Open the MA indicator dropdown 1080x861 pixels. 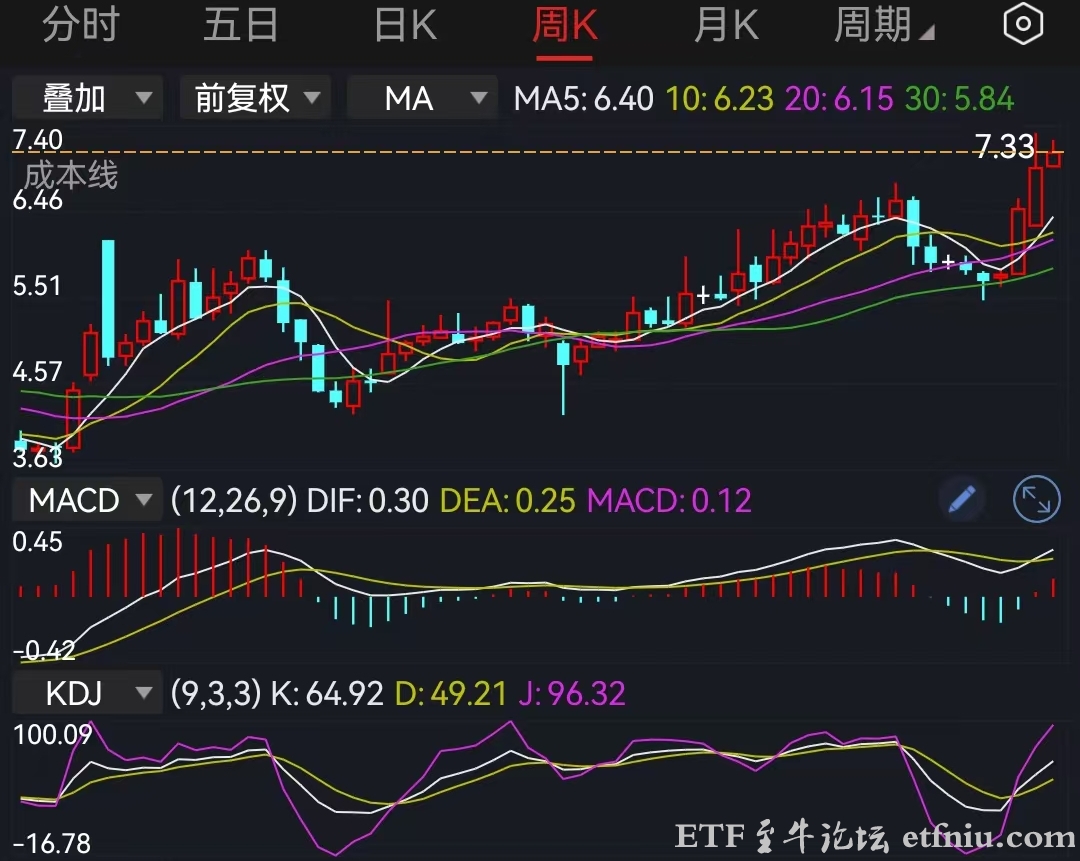[421, 97]
